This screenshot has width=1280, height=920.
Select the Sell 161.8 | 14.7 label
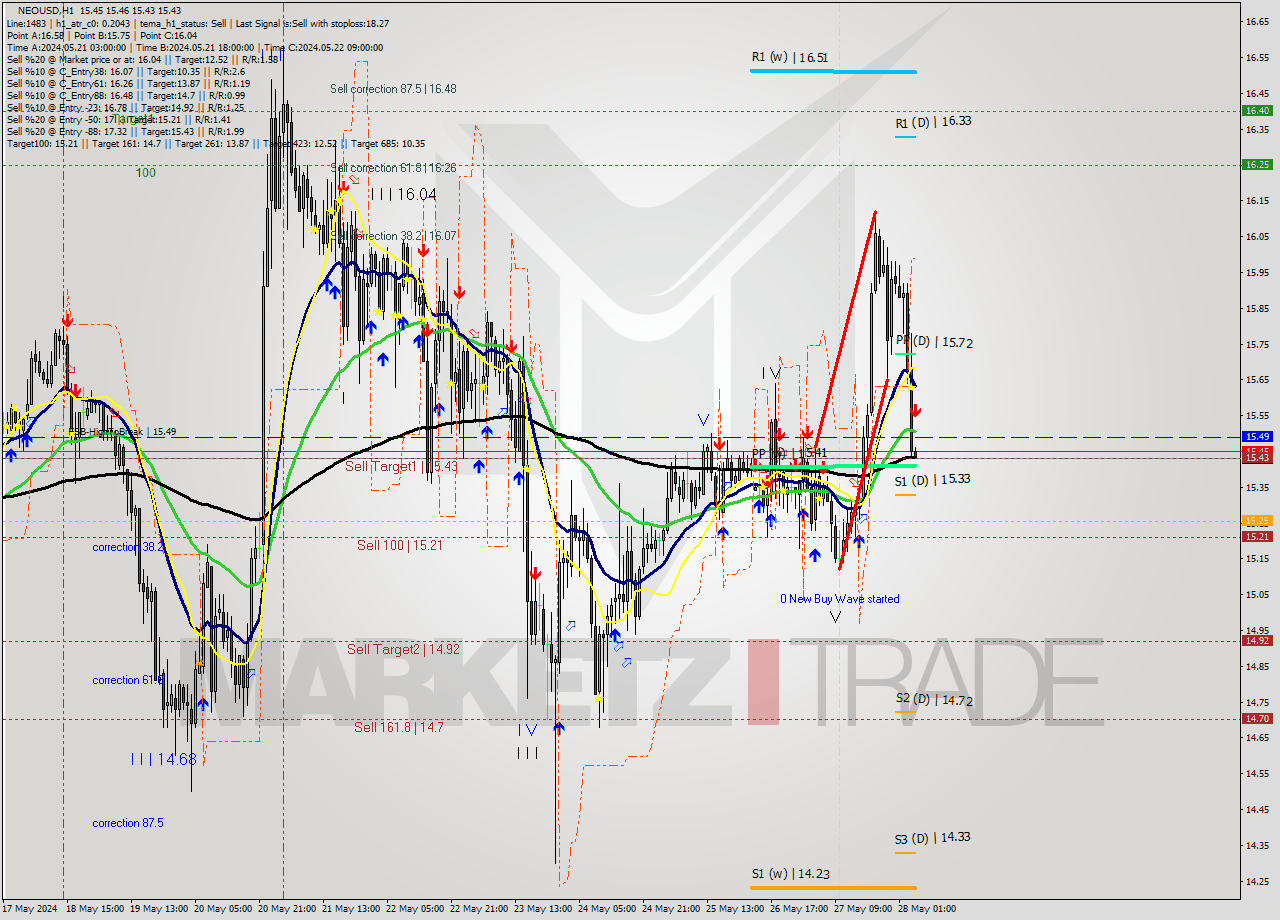click(398, 728)
